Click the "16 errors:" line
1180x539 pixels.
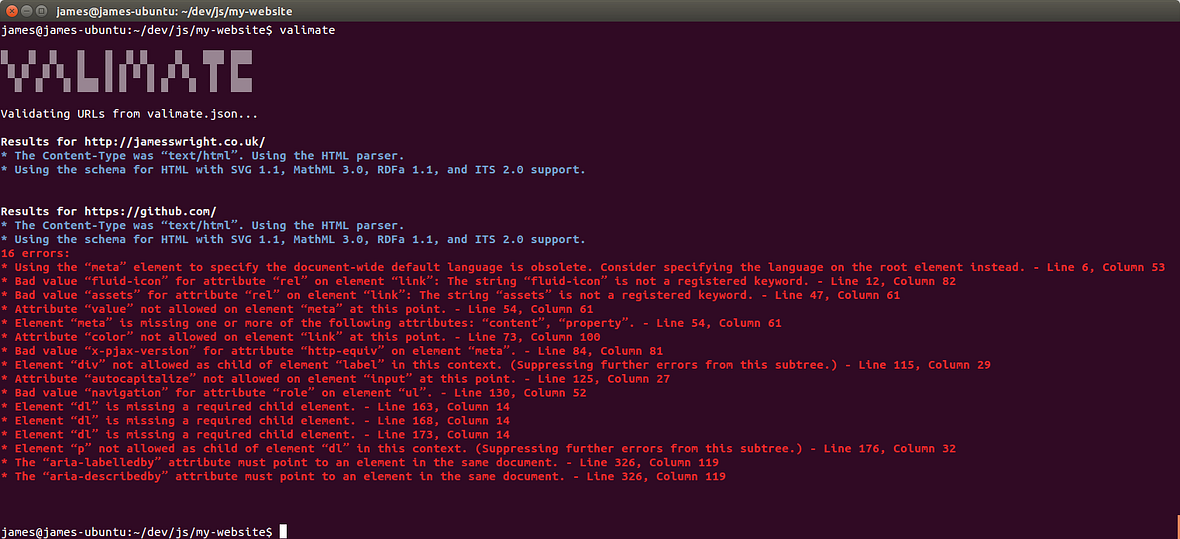35,254
